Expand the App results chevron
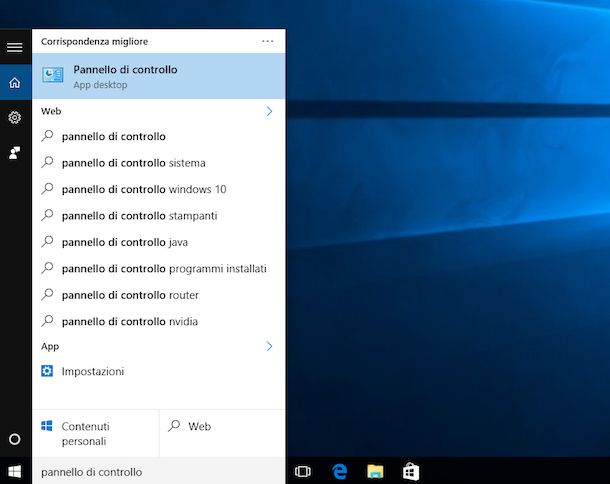This screenshot has height=484, width=610. tap(269, 346)
